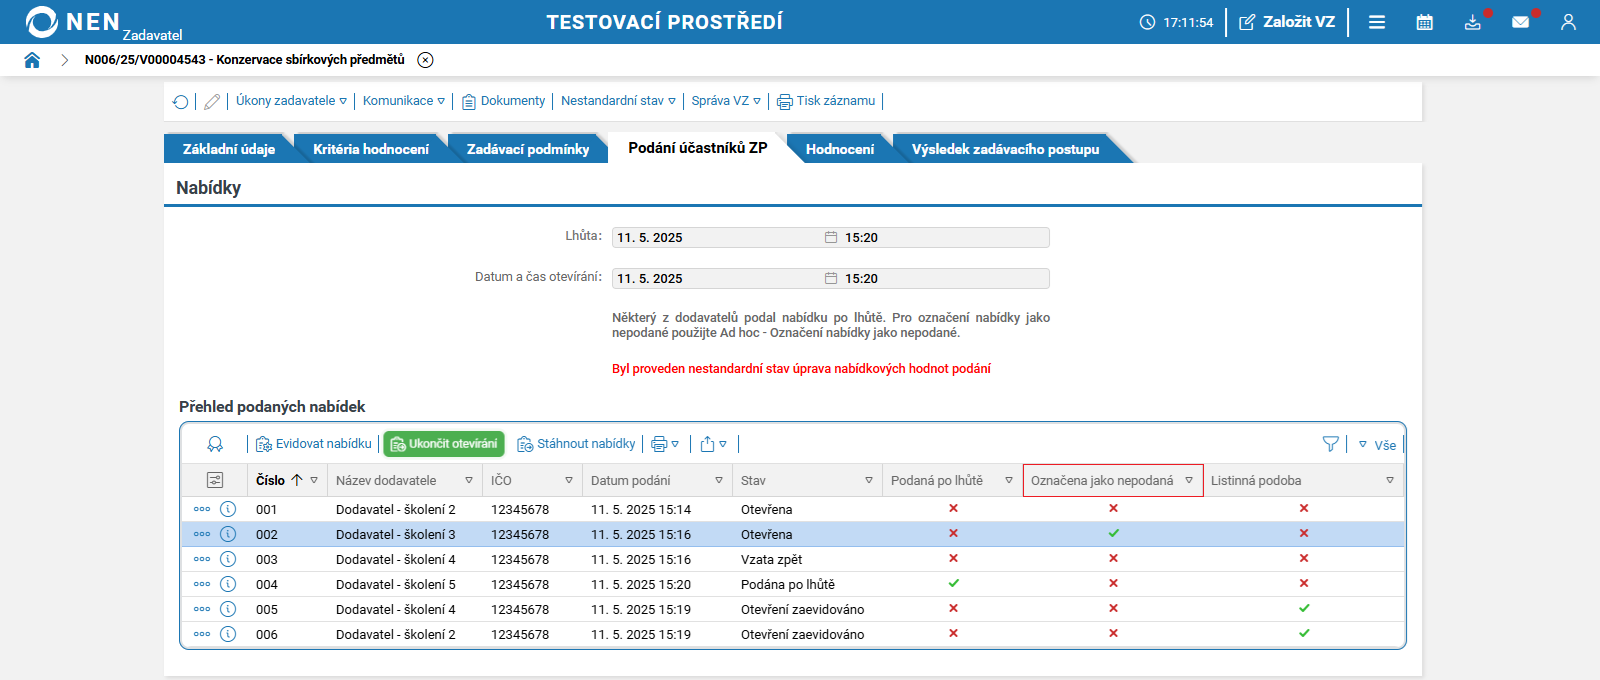Open calendar picker for Datum a čas otevírání

pyautogui.click(x=831, y=278)
